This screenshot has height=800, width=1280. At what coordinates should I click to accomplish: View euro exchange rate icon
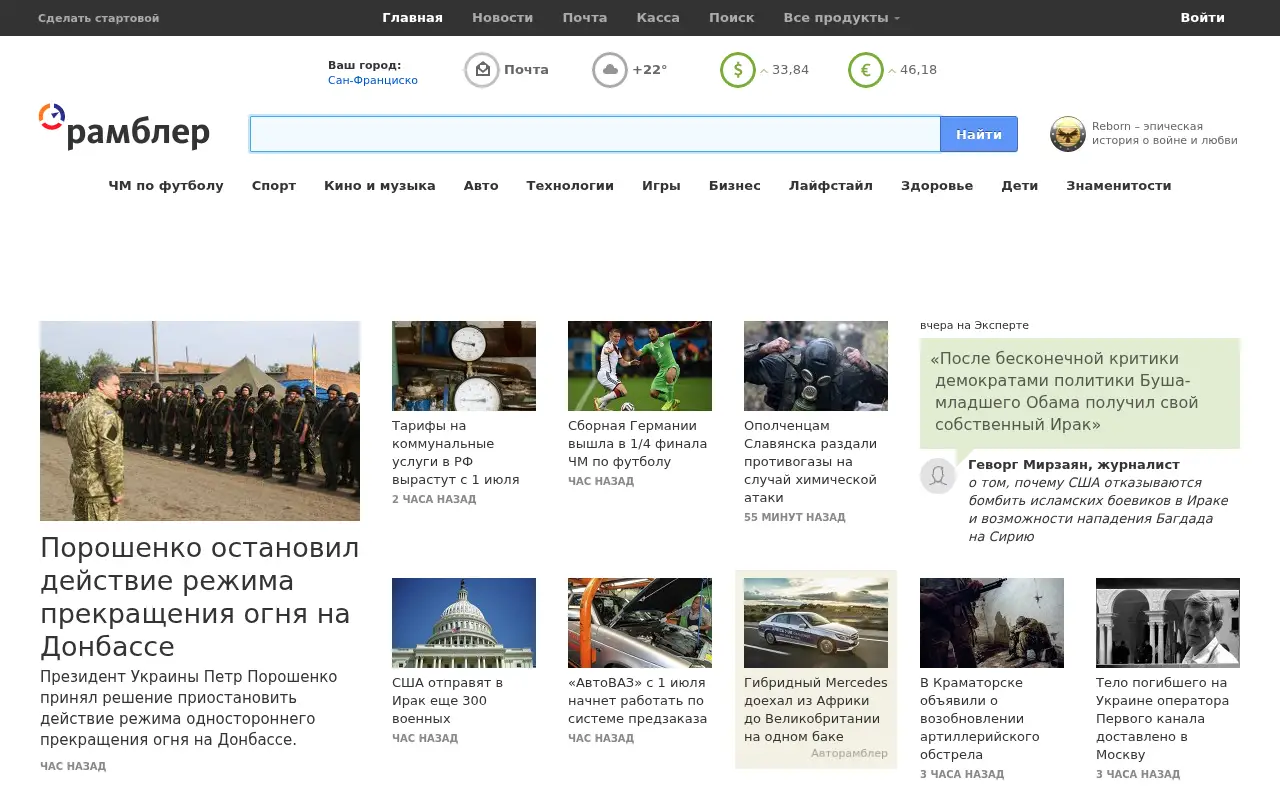pyautogui.click(x=866, y=70)
